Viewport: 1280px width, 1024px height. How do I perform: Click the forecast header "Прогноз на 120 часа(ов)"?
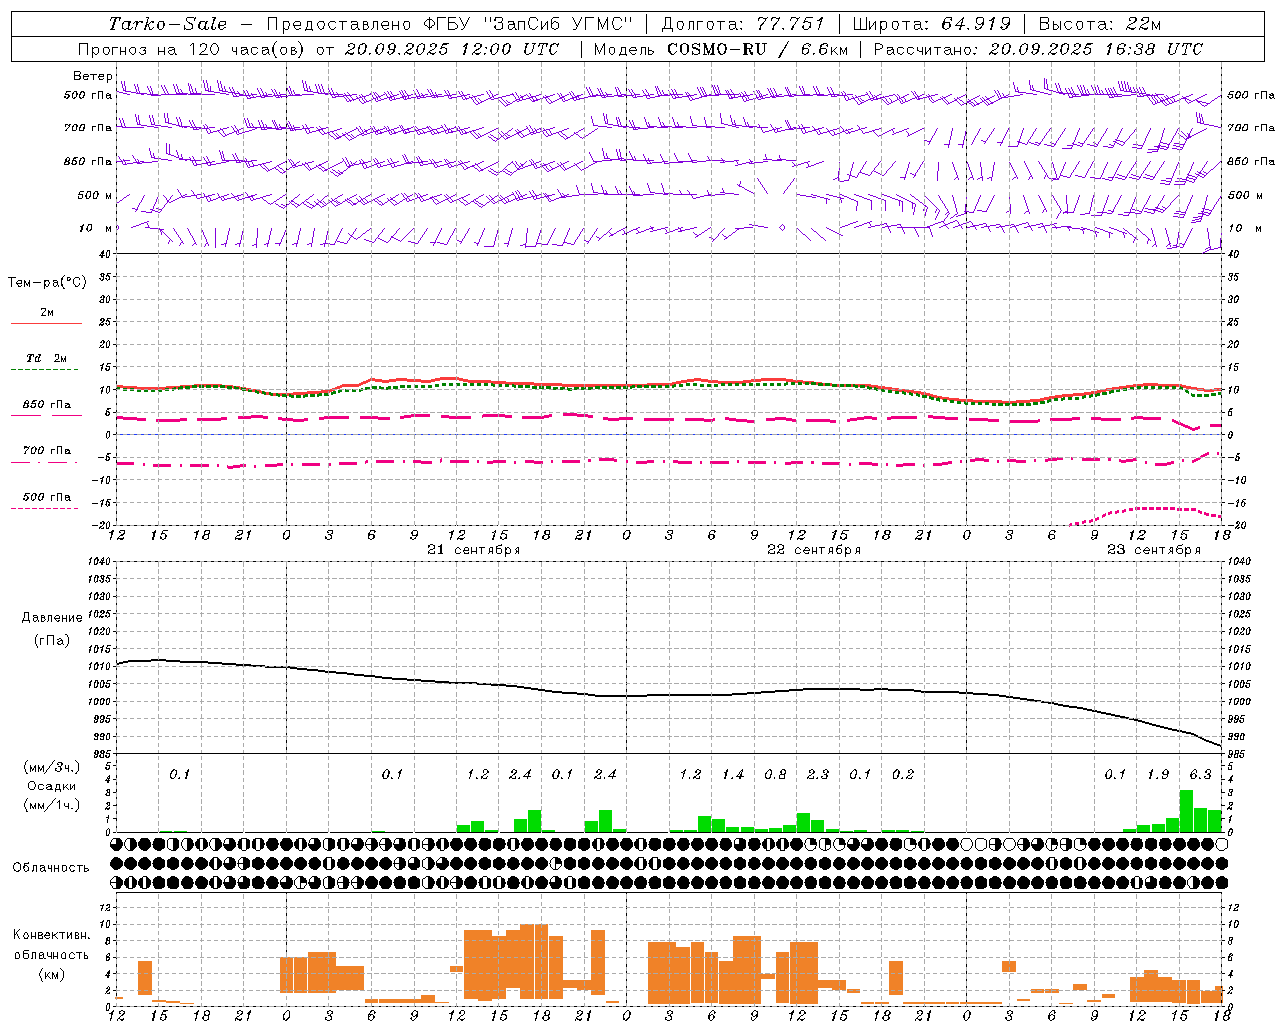point(193,49)
